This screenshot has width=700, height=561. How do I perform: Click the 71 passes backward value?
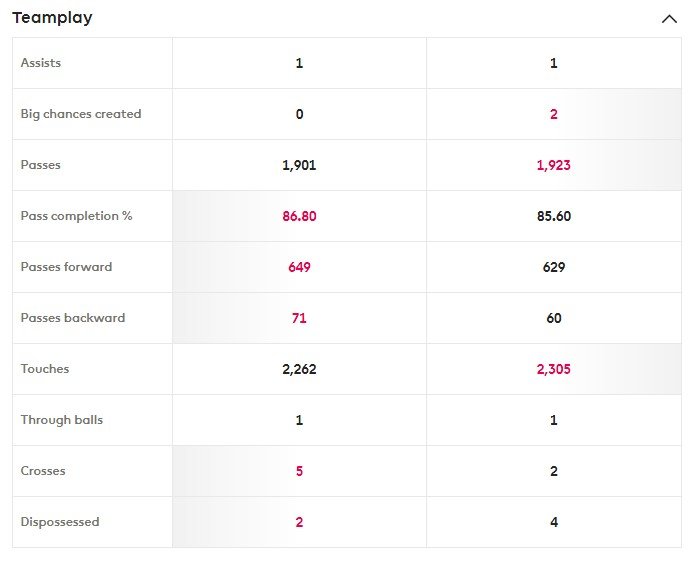point(299,318)
